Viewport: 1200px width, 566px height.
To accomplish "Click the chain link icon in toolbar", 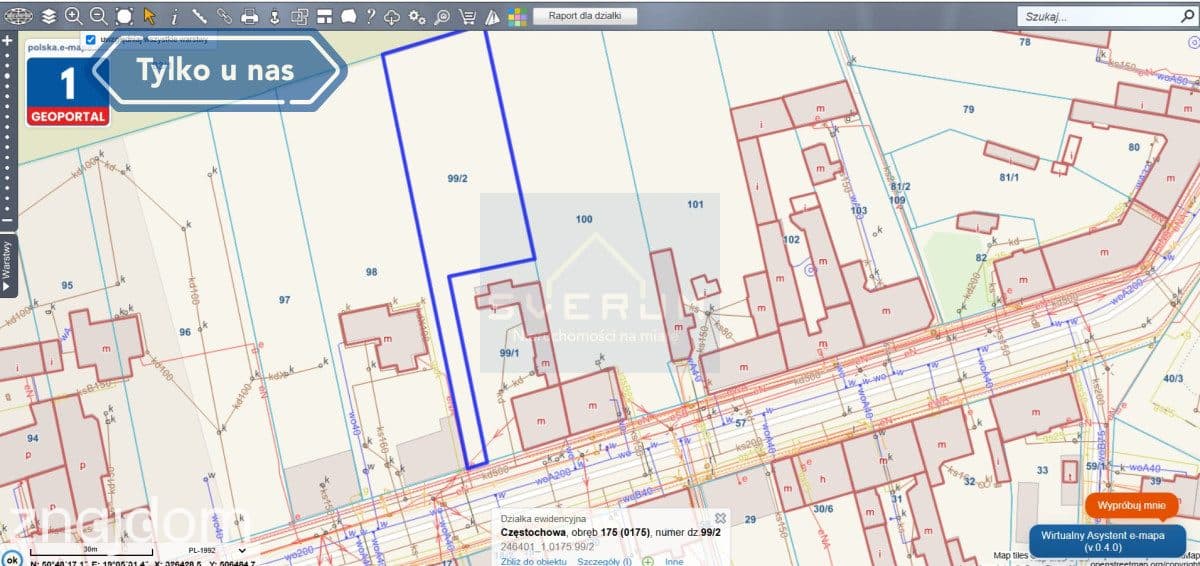I will point(224,16).
